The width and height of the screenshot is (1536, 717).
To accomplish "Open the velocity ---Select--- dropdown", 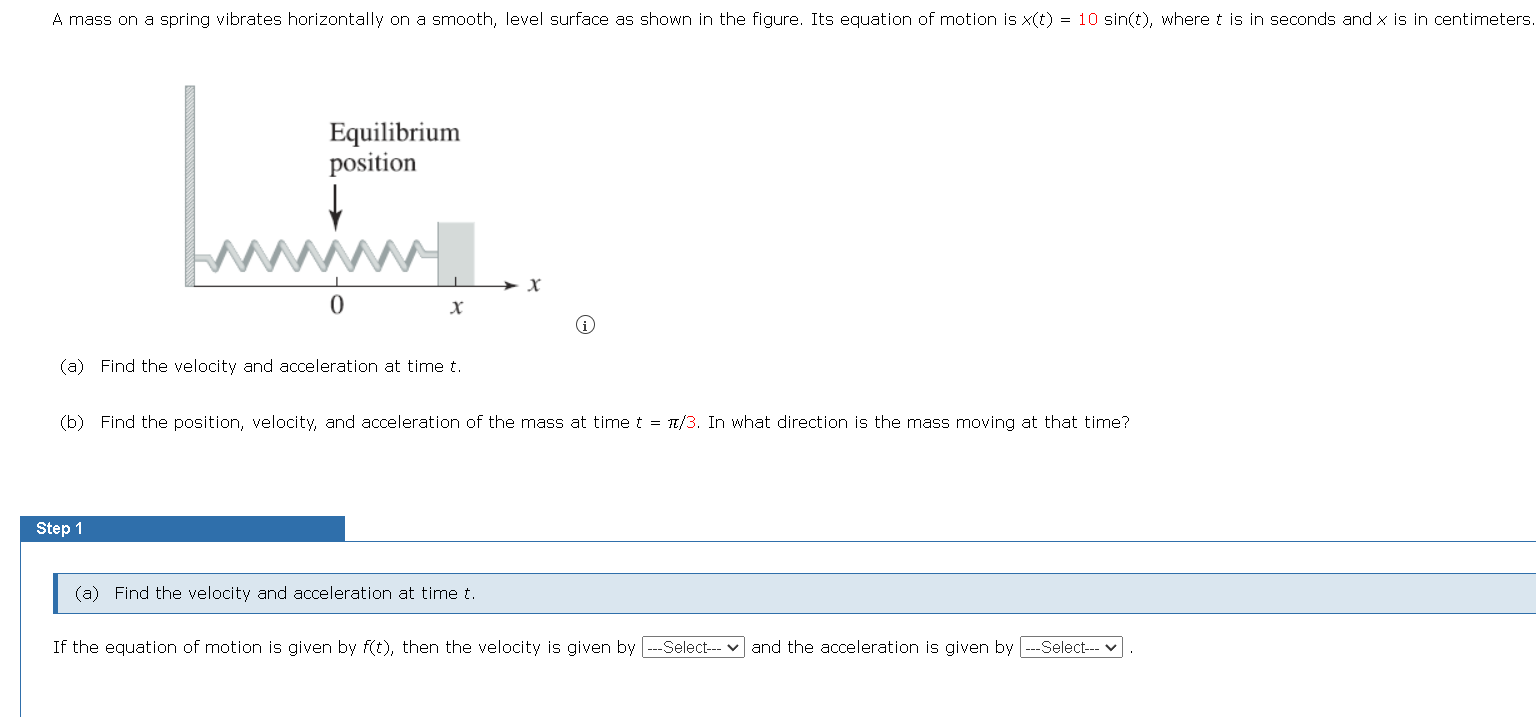I will tap(692, 647).
